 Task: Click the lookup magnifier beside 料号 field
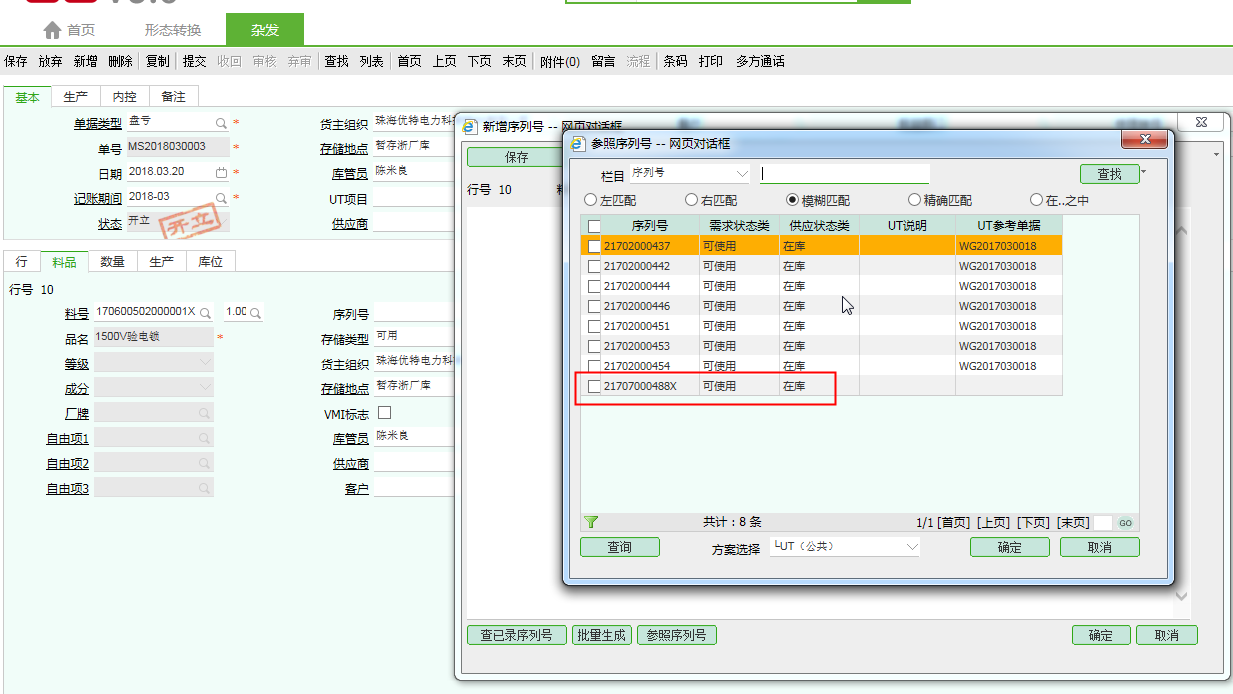tap(205, 313)
